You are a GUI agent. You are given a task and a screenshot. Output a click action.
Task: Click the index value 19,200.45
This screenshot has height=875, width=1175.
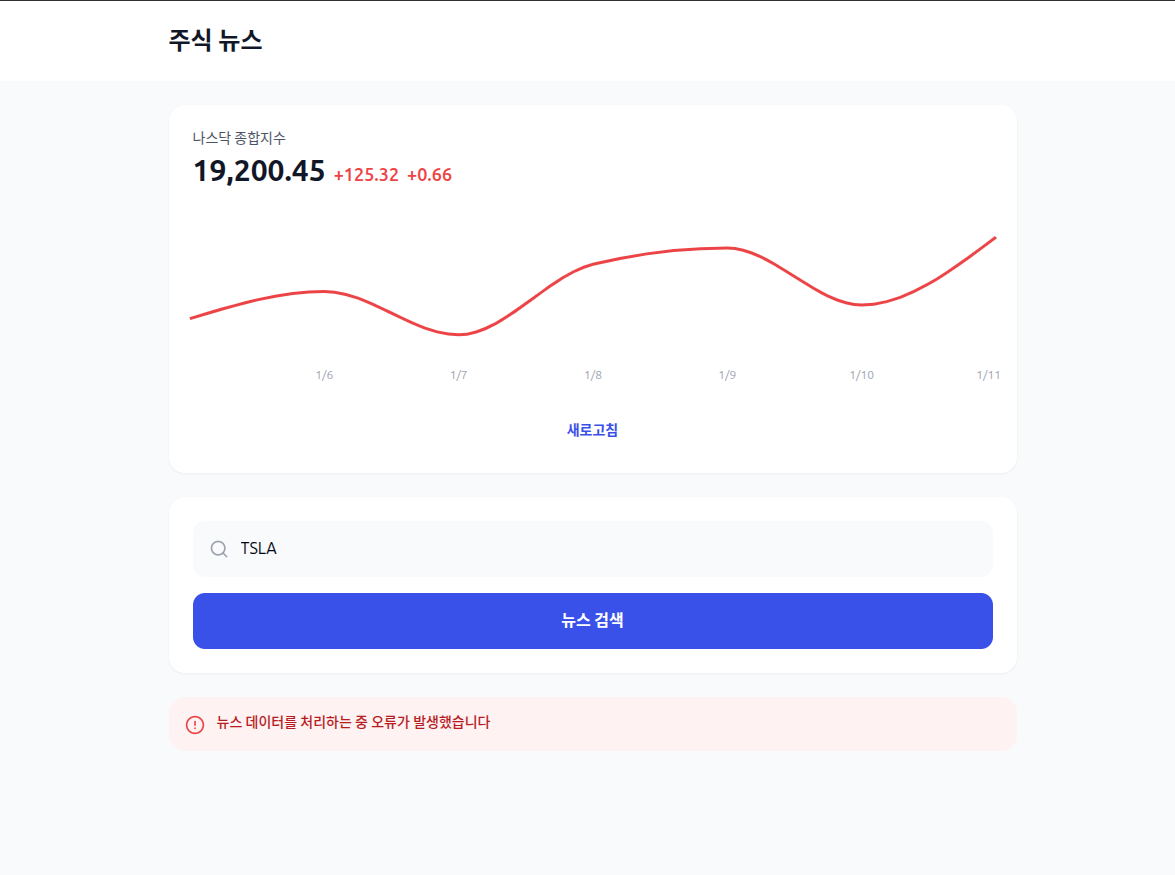pos(259,171)
